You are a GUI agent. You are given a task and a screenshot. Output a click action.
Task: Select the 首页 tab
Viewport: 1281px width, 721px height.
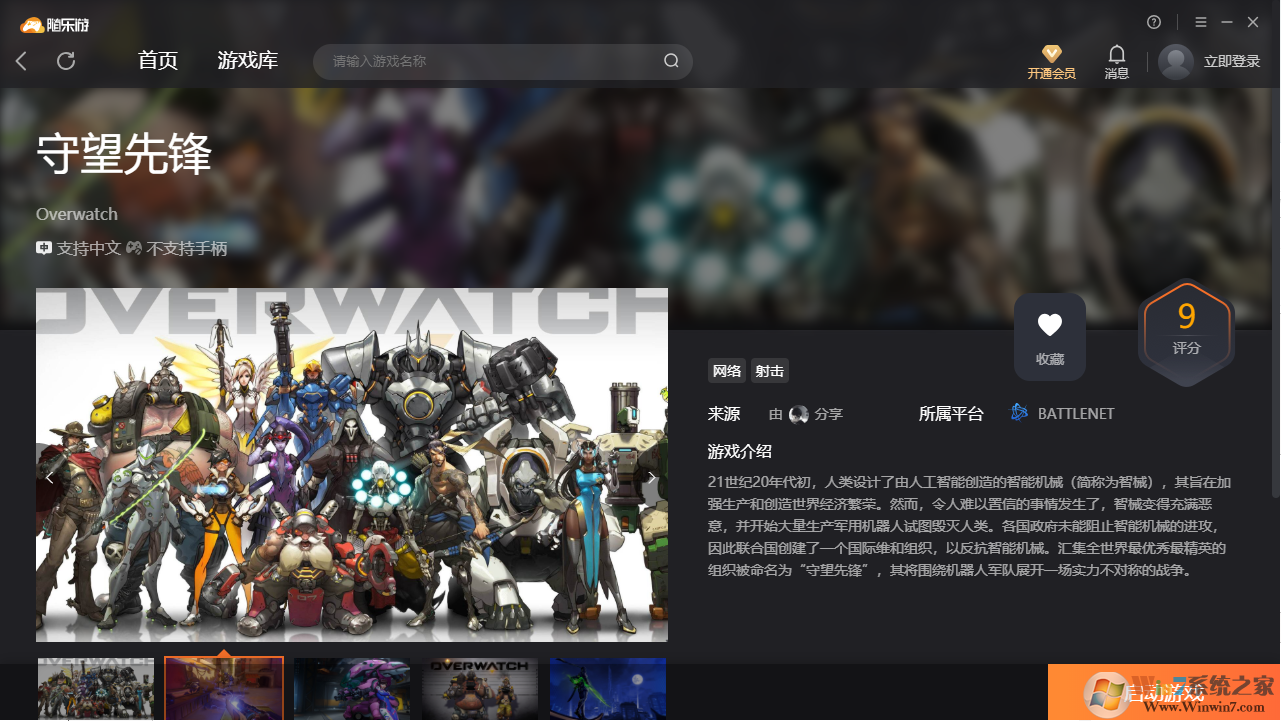157,61
